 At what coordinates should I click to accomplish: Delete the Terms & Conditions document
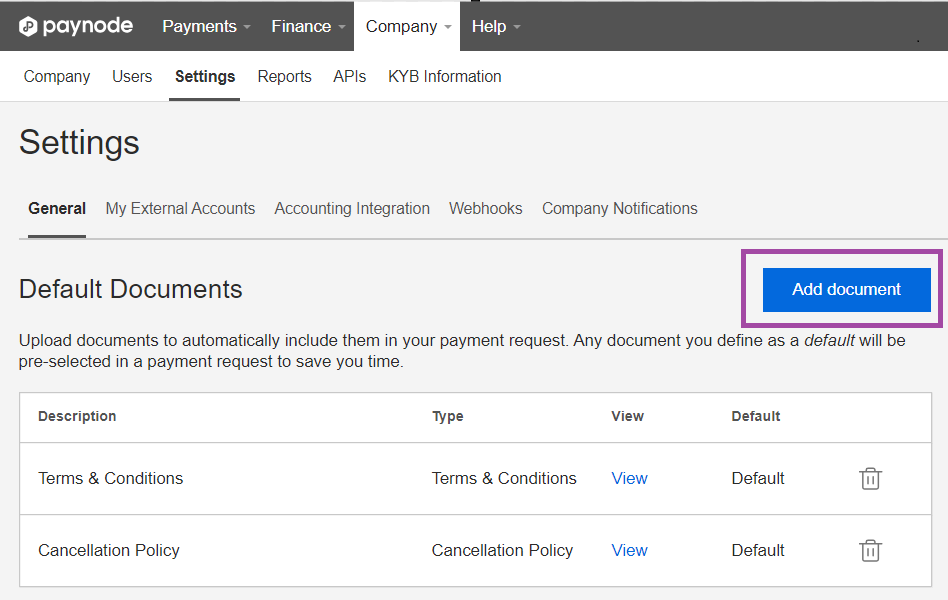(870, 479)
